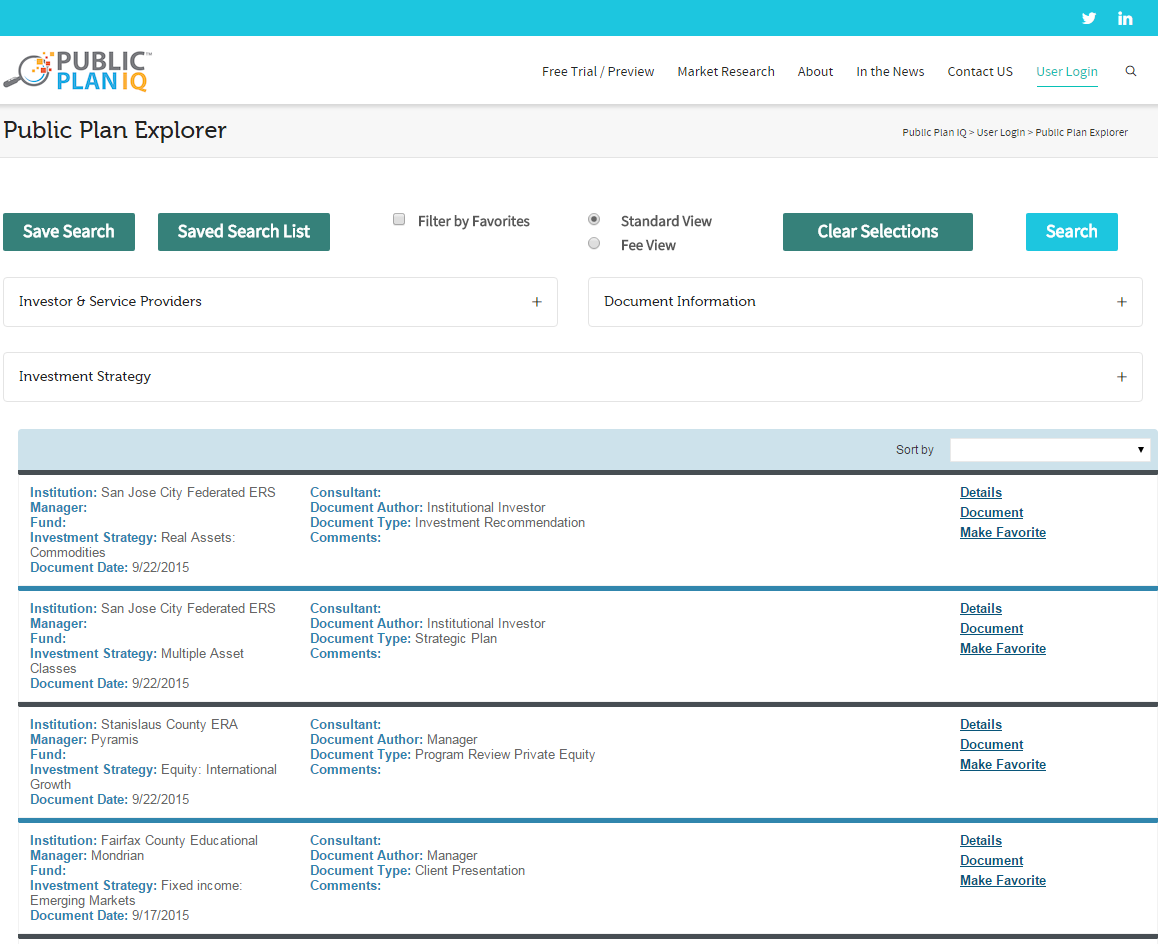Click the 'Sort by' label
The width and height of the screenshot is (1158, 944).
coord(914,450)
